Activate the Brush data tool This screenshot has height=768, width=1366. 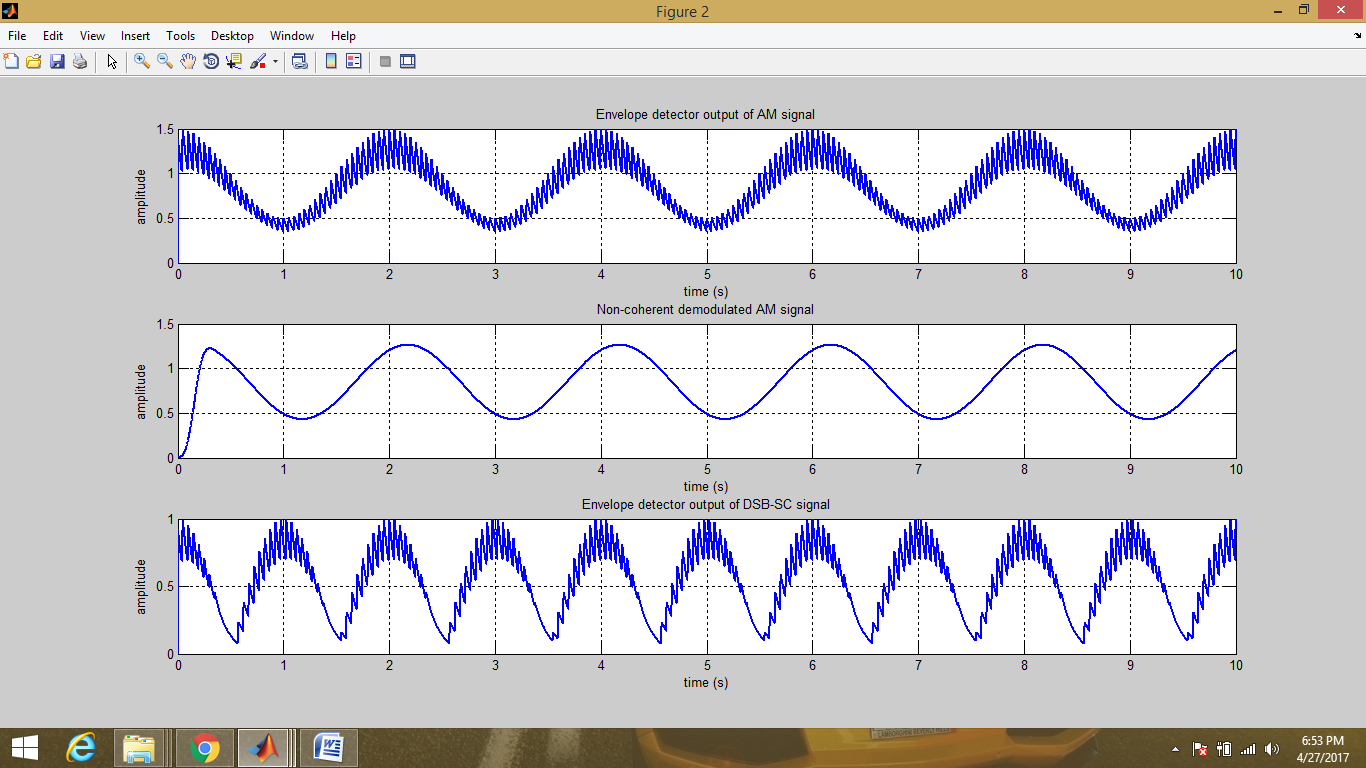pyautogui.click(x=258, y=61)
